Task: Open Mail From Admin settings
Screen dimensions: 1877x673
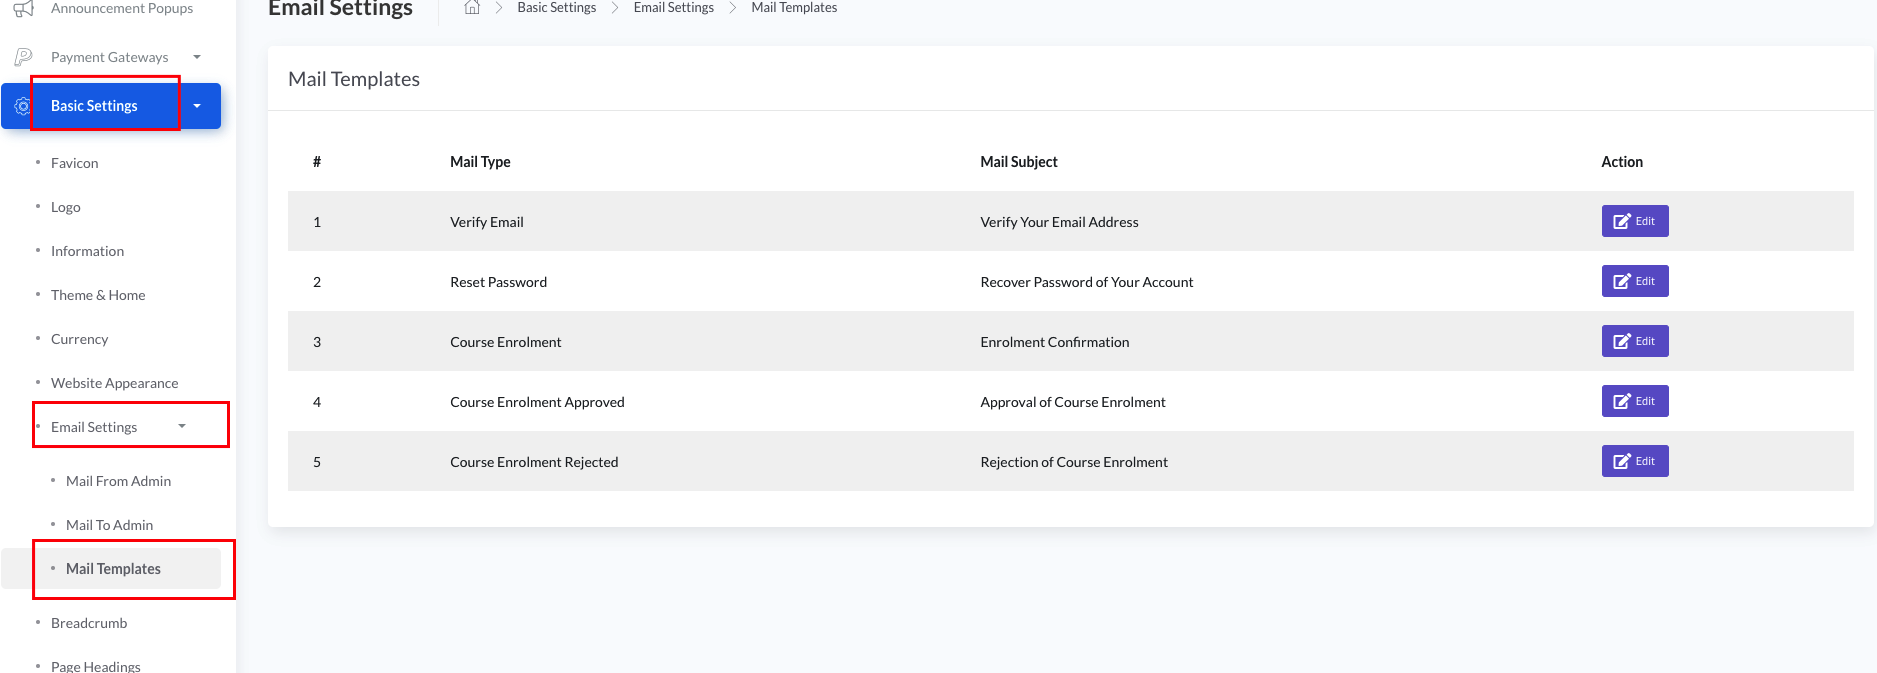Action: click(118, 481)
